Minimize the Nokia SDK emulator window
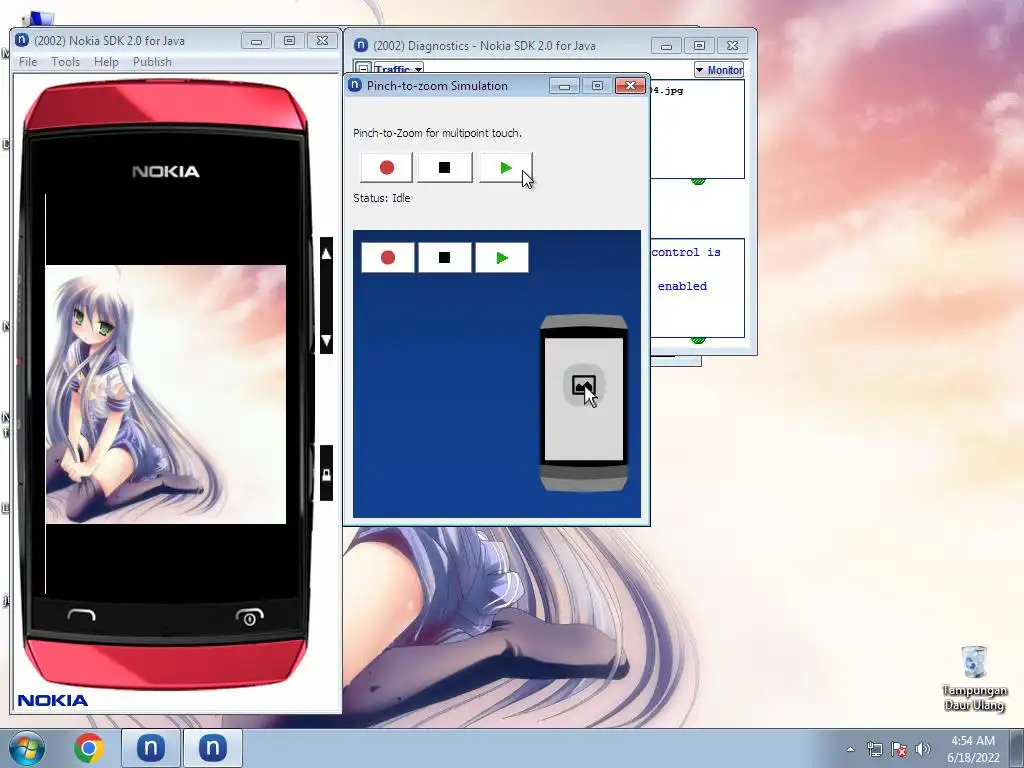1024x768 pixels. click(x=256, y=41)
